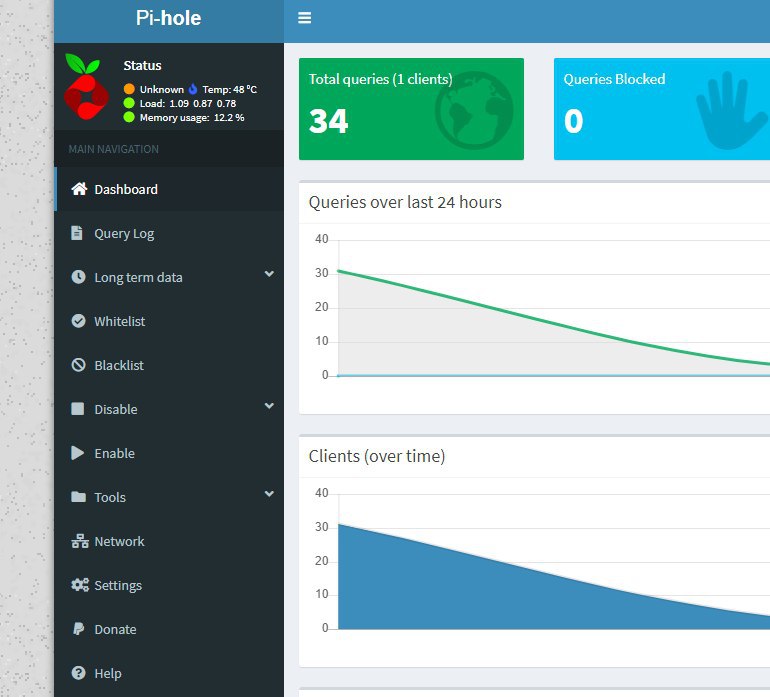Click the Queries Blocked blue card
The height and width of the screenshot is (697, 770).
pyautogui.click(x=662, y=109)
